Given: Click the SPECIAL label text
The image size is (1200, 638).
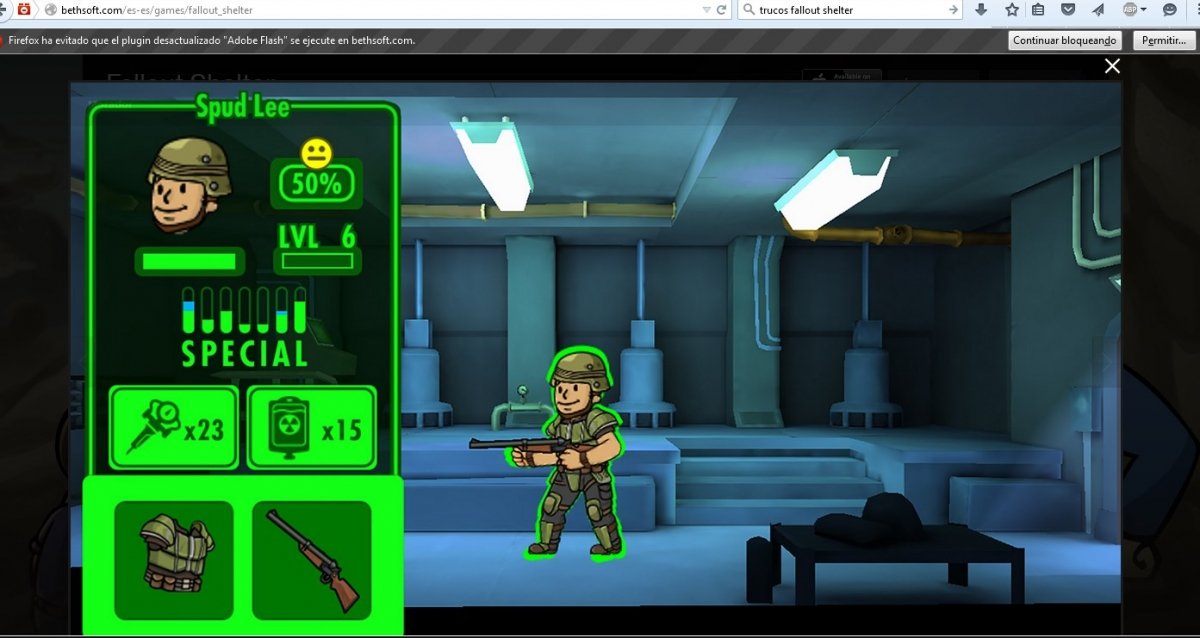Looking at the screenshot, I should click(245, 354).
